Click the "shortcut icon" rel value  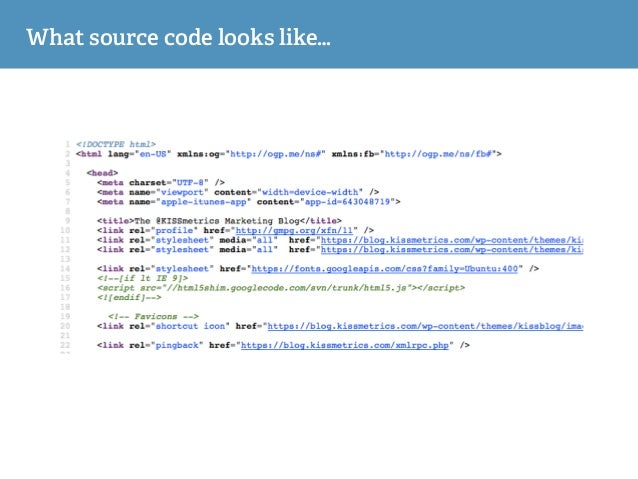point(190,326)
